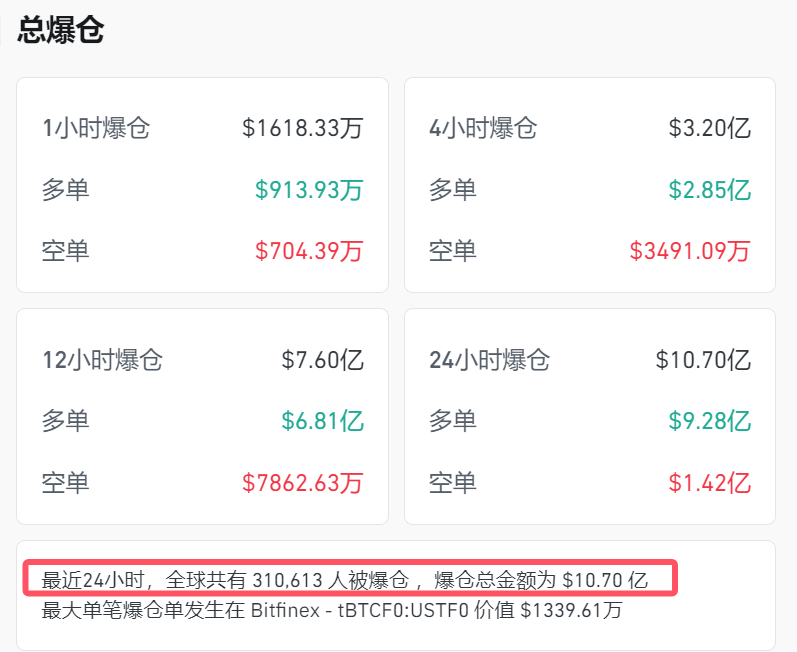This screenshot has width=797, height=652.
Task: Click the red short value $704.39万
Action: (x=308, y=250)
